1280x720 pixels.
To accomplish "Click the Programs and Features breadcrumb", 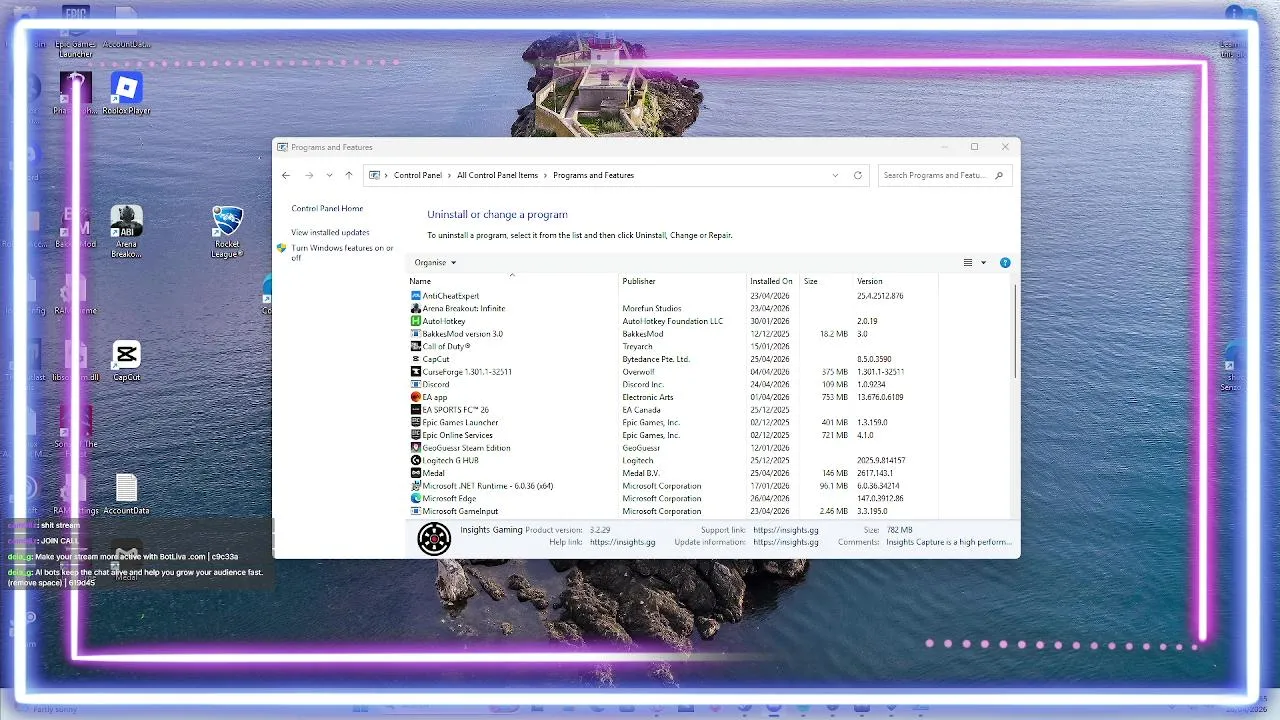I will pos(593,175).
